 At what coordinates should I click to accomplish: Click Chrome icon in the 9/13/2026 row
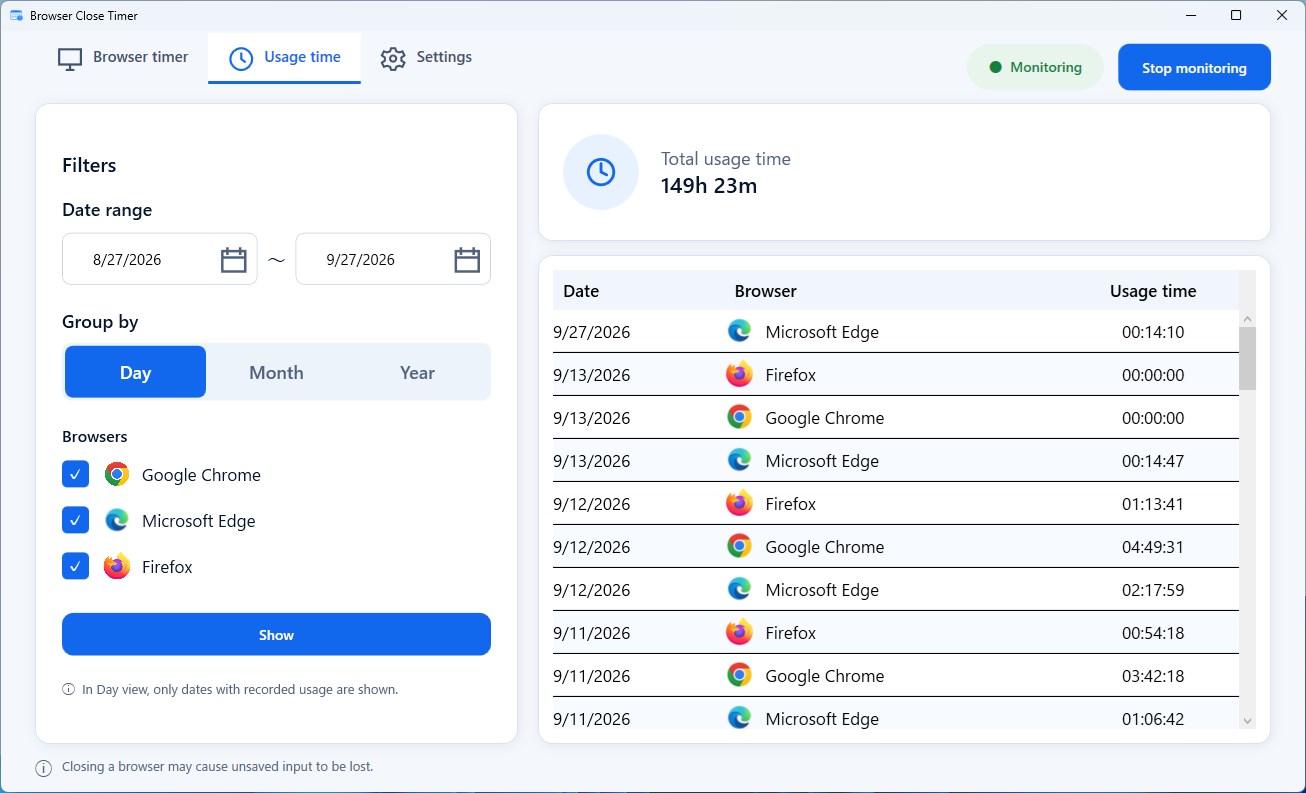[739, 417]
